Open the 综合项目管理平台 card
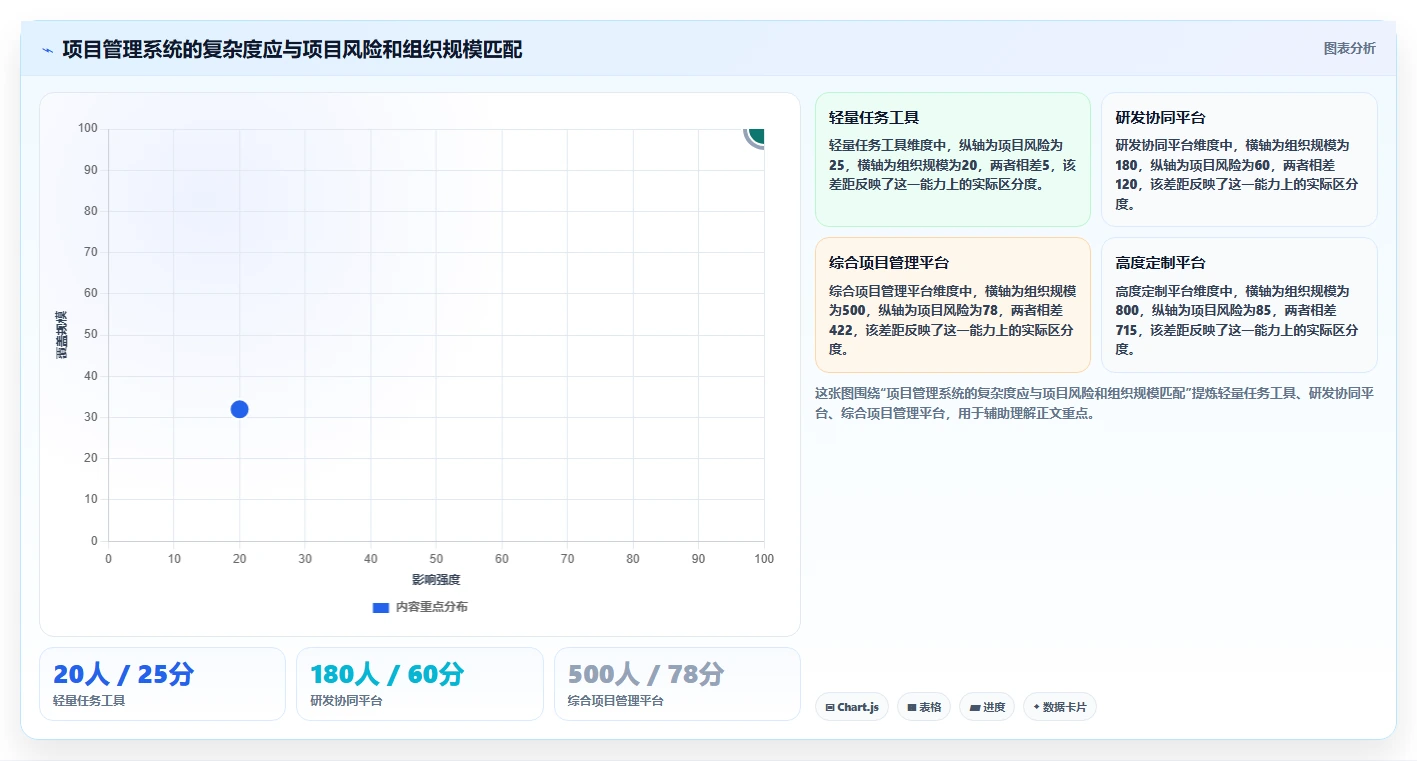 pos(953,305)
